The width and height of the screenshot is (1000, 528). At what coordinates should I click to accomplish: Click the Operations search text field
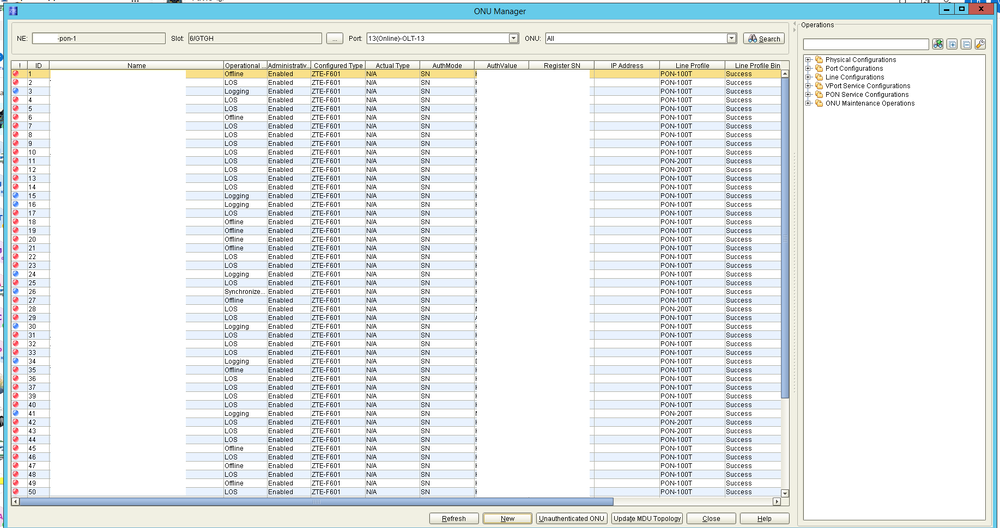point(865,44)
